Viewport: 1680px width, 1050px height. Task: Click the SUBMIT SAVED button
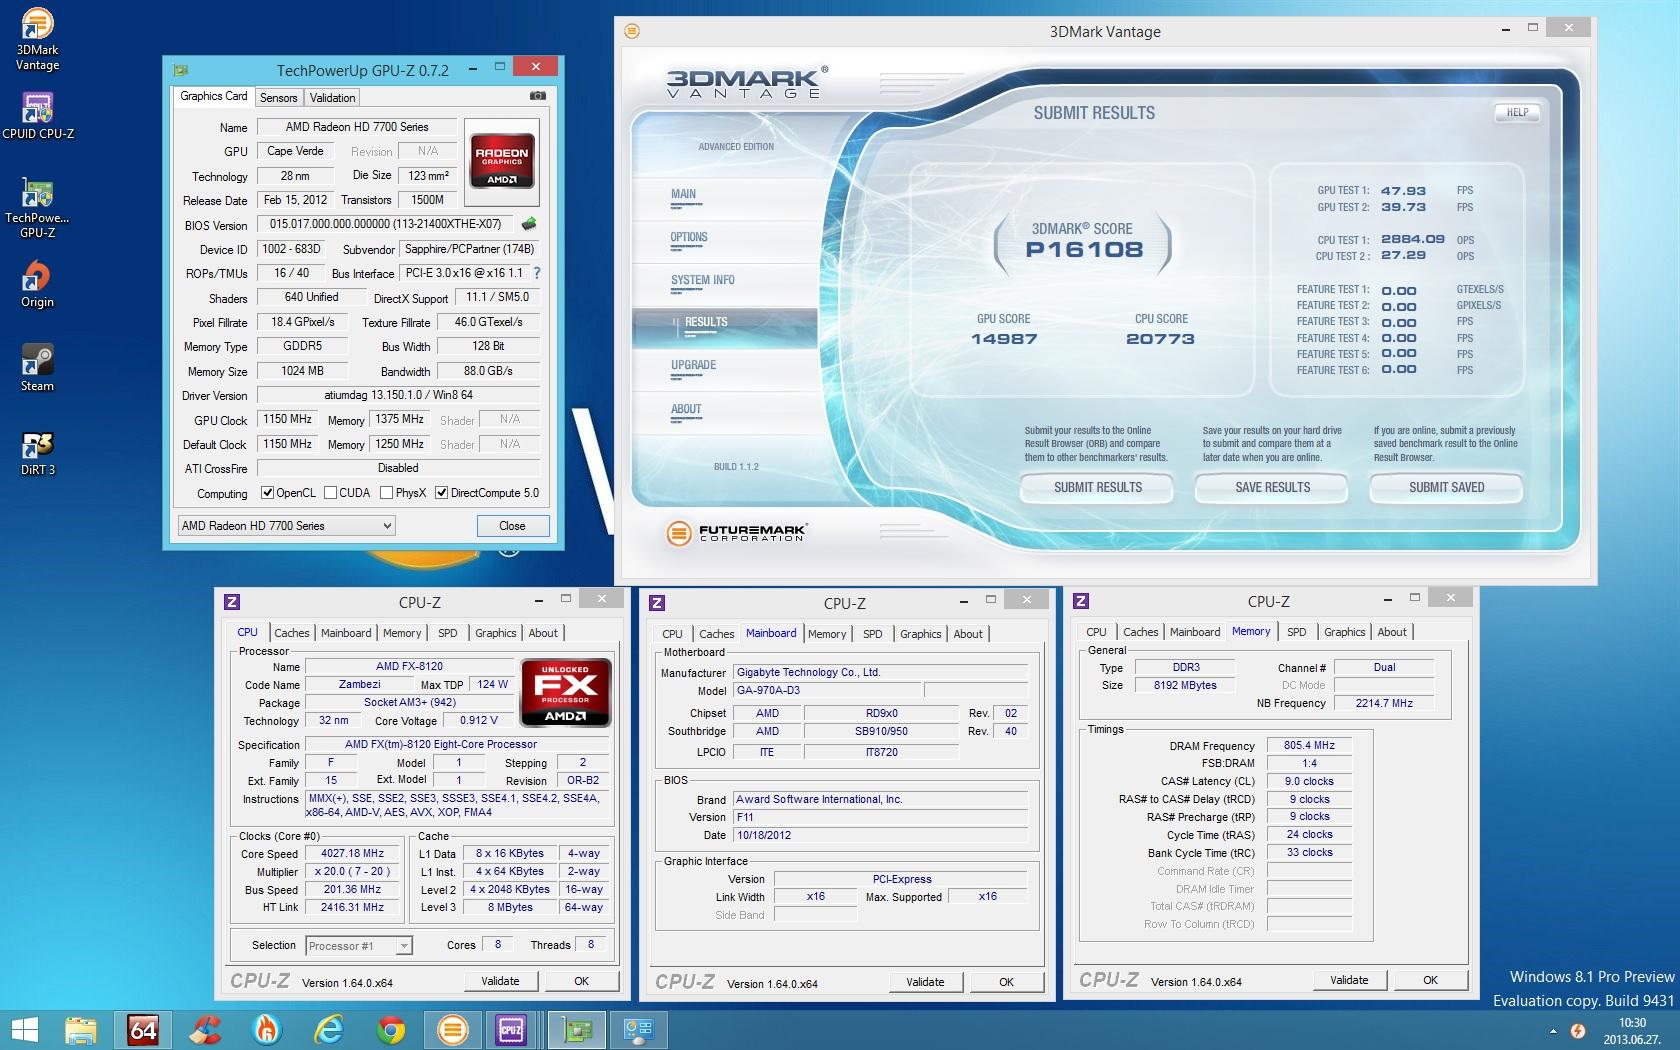tap(1446, 488)
